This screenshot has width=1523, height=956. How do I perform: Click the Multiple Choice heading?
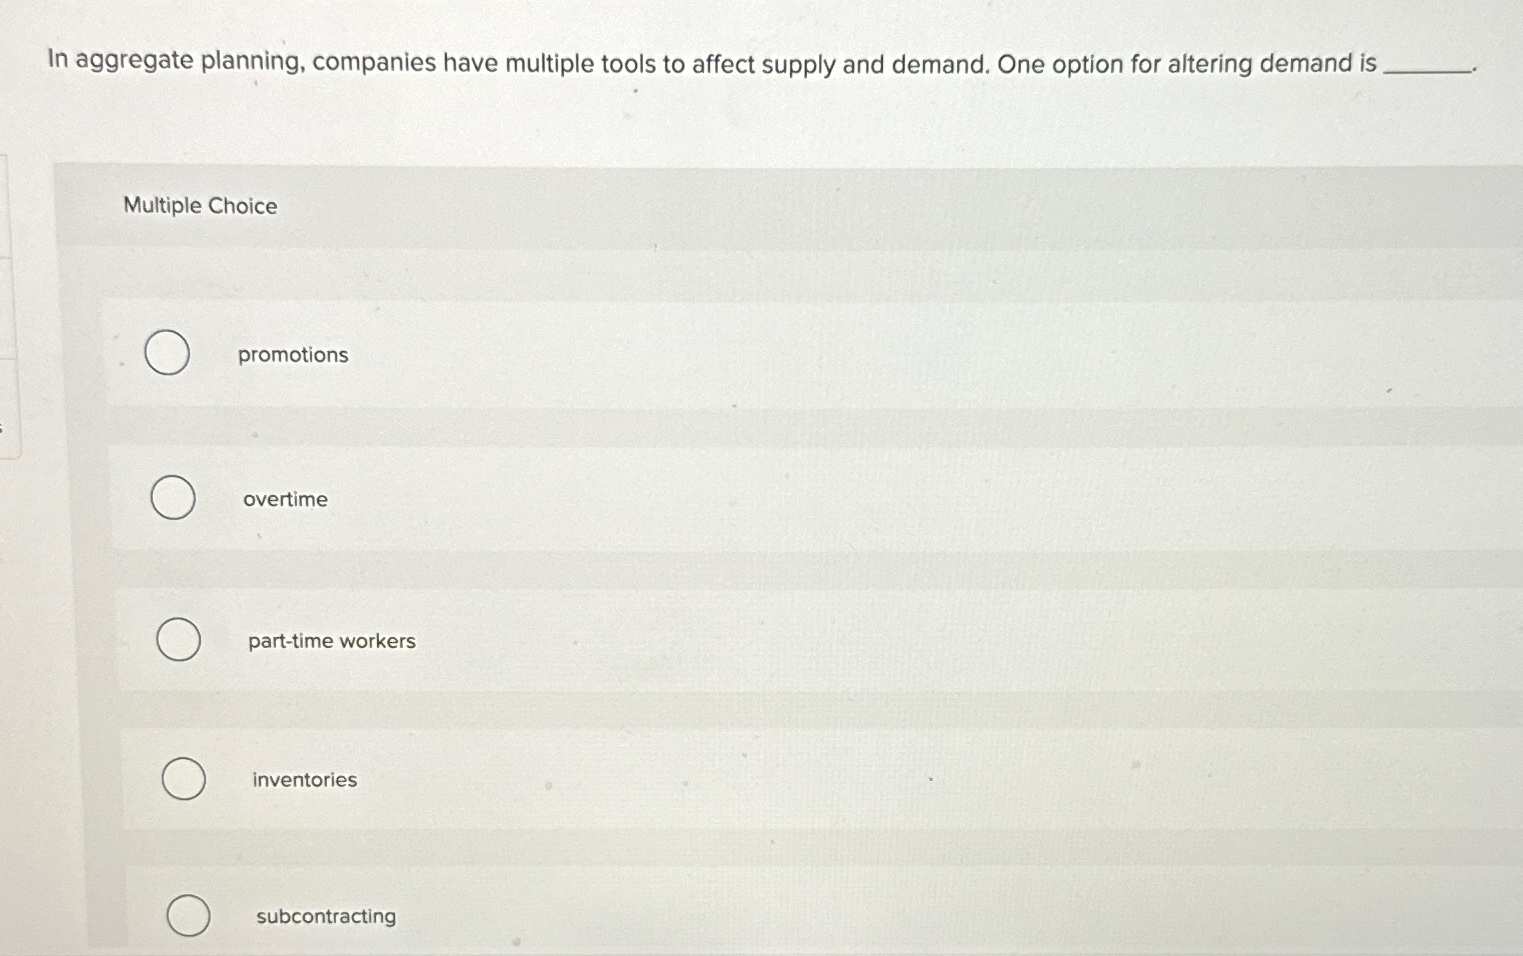coord(200,205)
